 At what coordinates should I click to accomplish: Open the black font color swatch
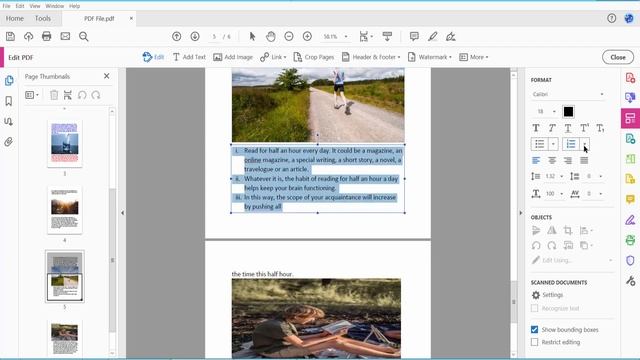pyautogui.click(x=568, y=111)
